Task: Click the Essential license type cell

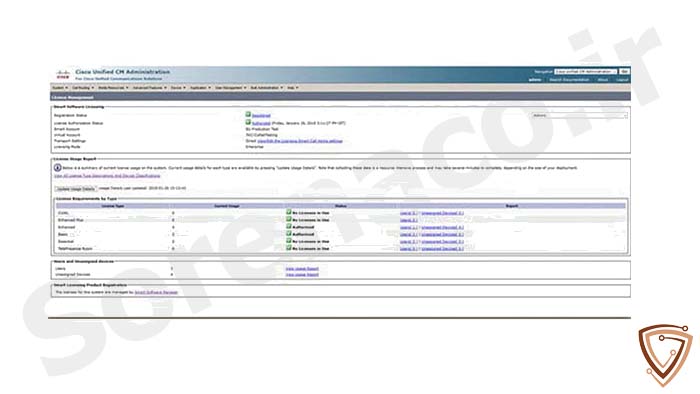Action: [66, 241]
